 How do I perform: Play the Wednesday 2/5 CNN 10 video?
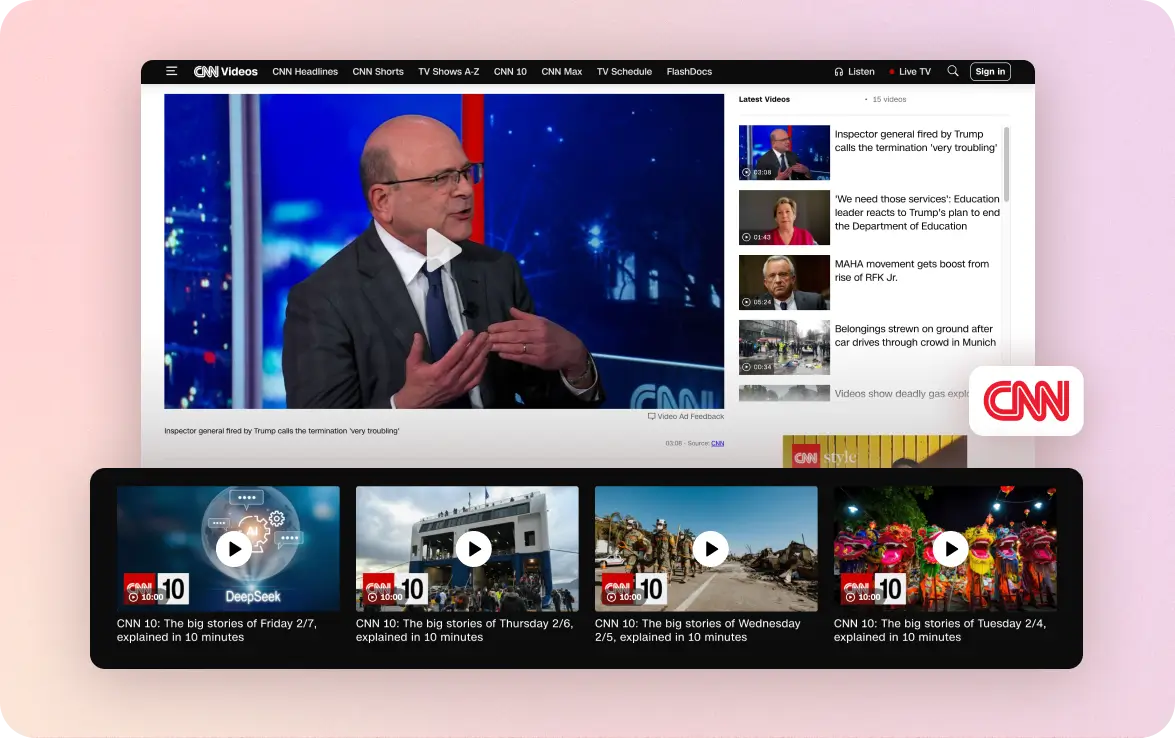point(710,549)
